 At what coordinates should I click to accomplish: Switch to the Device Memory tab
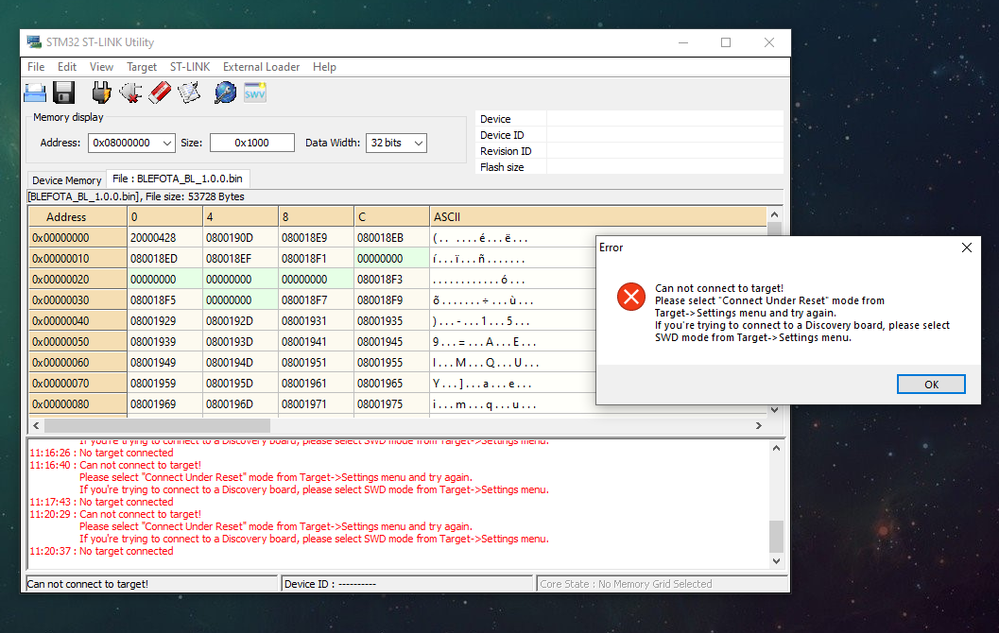coord(66,180)
